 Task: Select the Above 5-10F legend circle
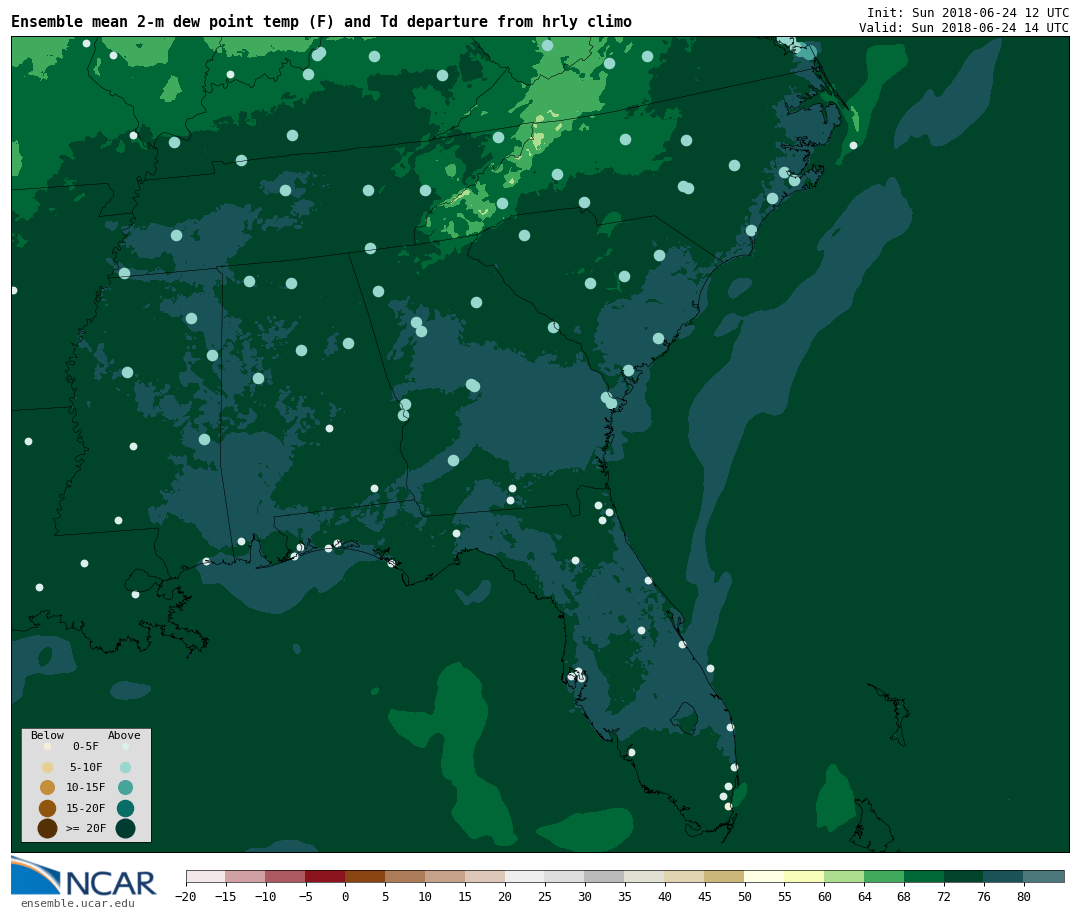pos(125,768)
